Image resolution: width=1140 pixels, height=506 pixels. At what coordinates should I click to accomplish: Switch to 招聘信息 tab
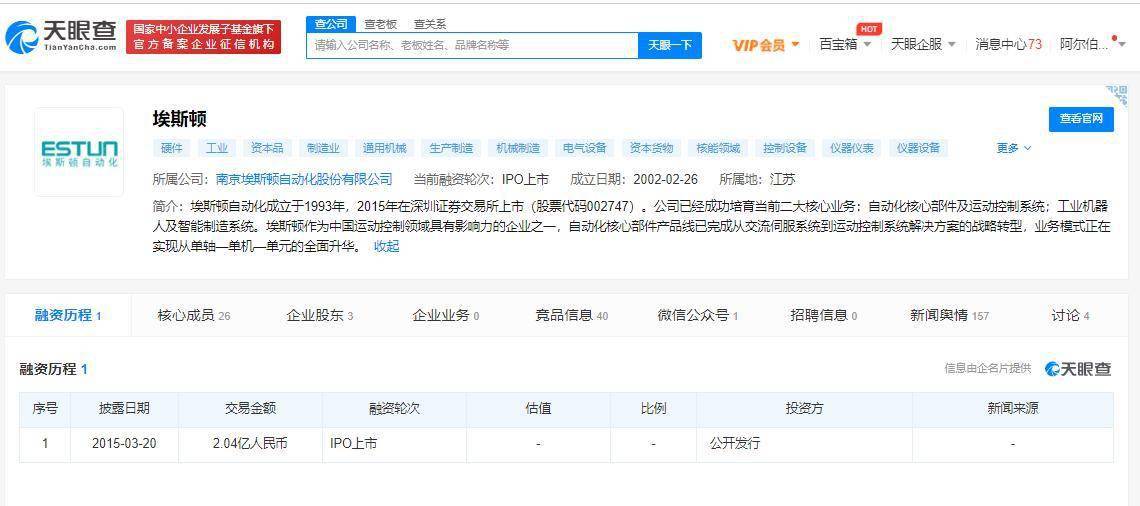[x=823, y=316]
